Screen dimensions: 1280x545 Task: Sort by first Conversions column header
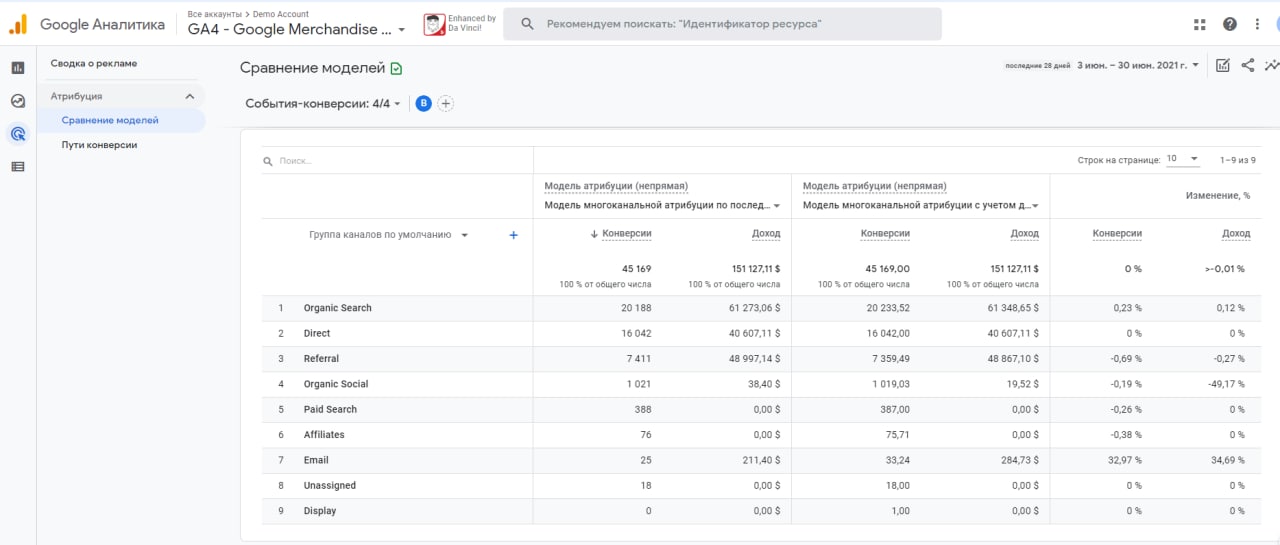coord(626,234)
